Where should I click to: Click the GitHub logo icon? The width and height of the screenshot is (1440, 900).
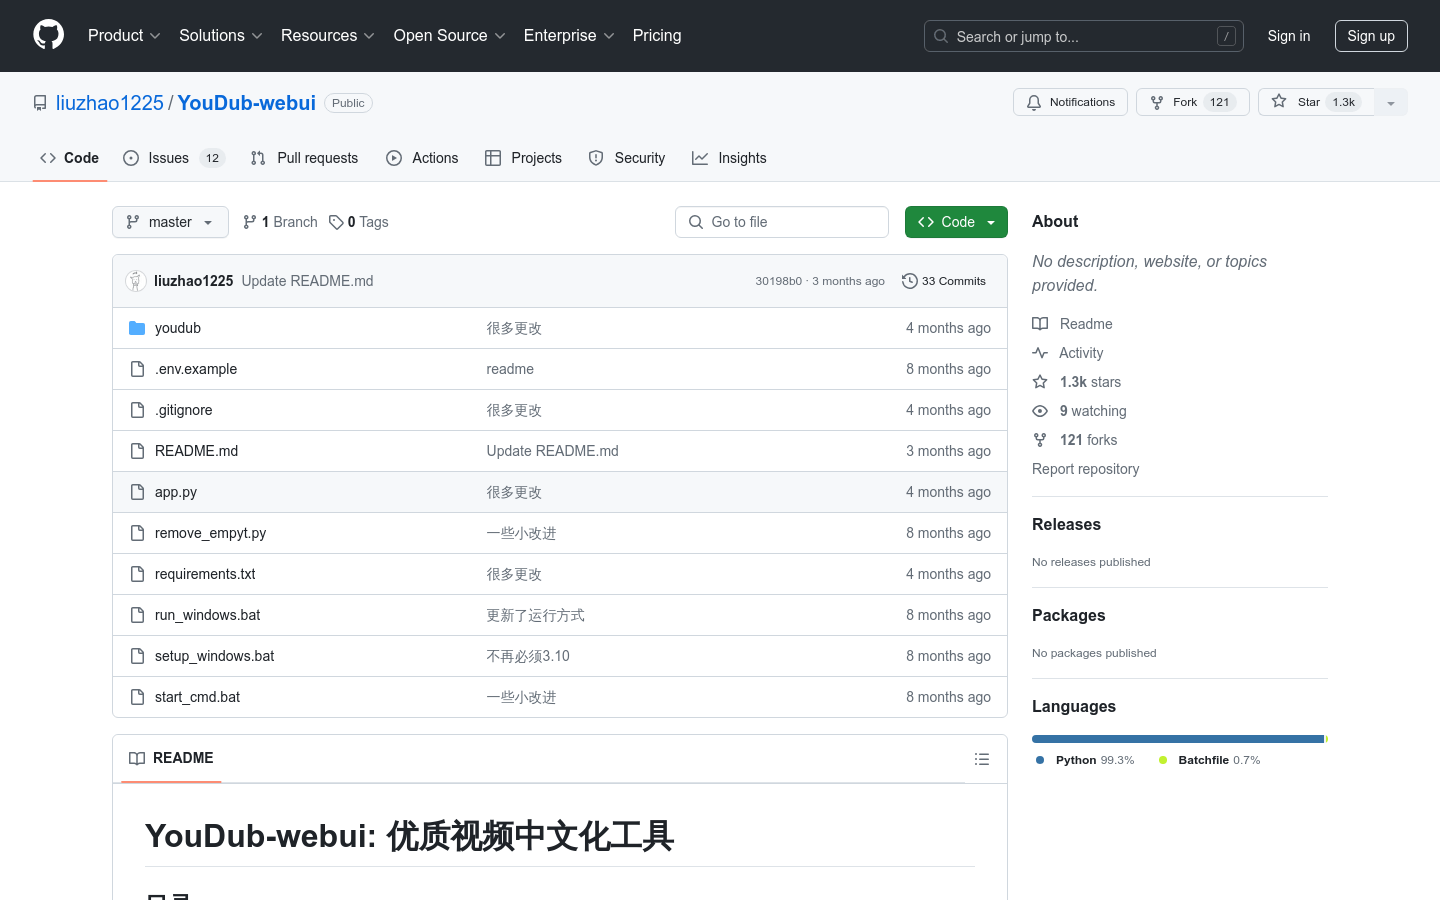click(48, 35)
